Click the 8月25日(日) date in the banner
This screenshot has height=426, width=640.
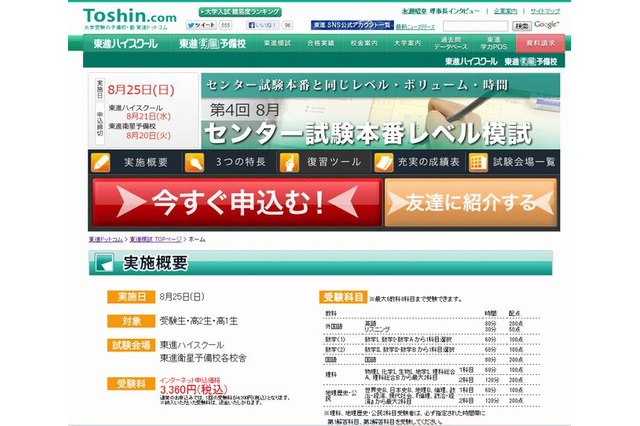point(141,89)
